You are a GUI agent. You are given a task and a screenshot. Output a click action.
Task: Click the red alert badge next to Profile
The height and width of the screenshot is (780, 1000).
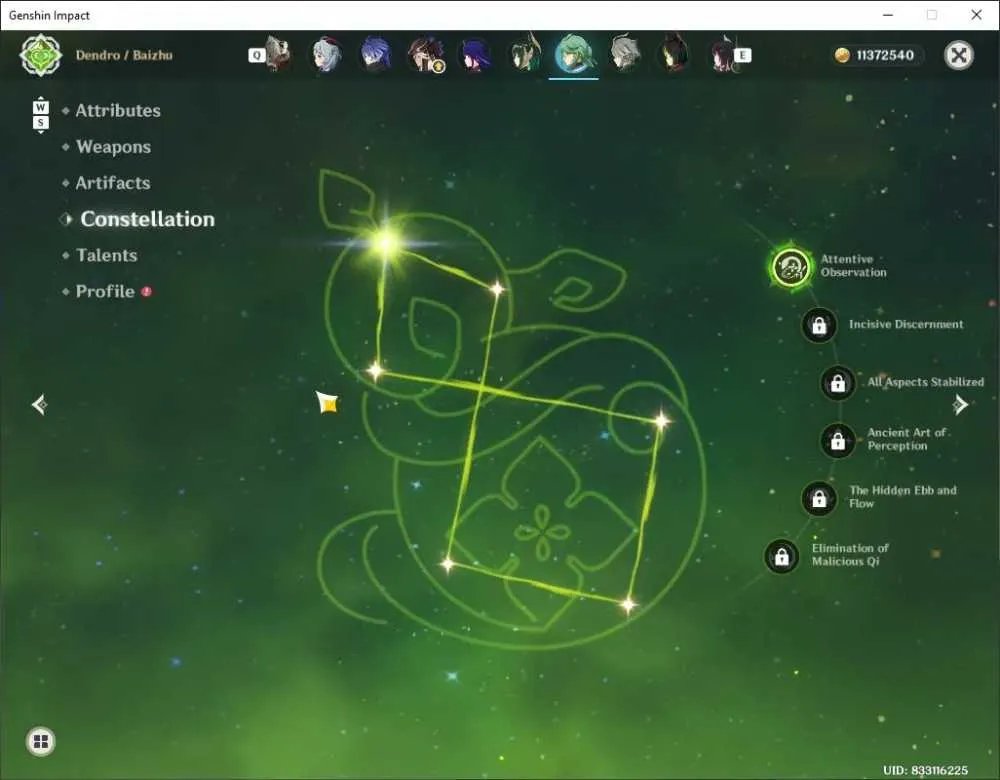[147, 291]
